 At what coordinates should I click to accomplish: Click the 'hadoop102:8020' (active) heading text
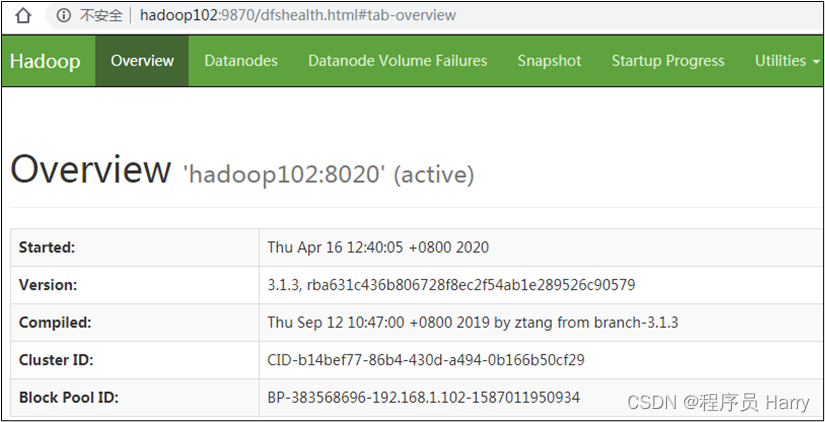pyautogui.click(x=328, y=174)
